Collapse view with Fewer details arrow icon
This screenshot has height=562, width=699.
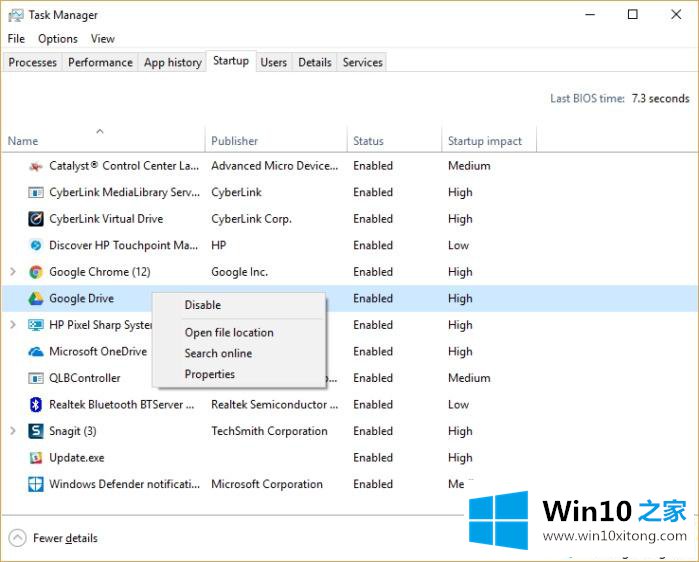coord(17,538)
